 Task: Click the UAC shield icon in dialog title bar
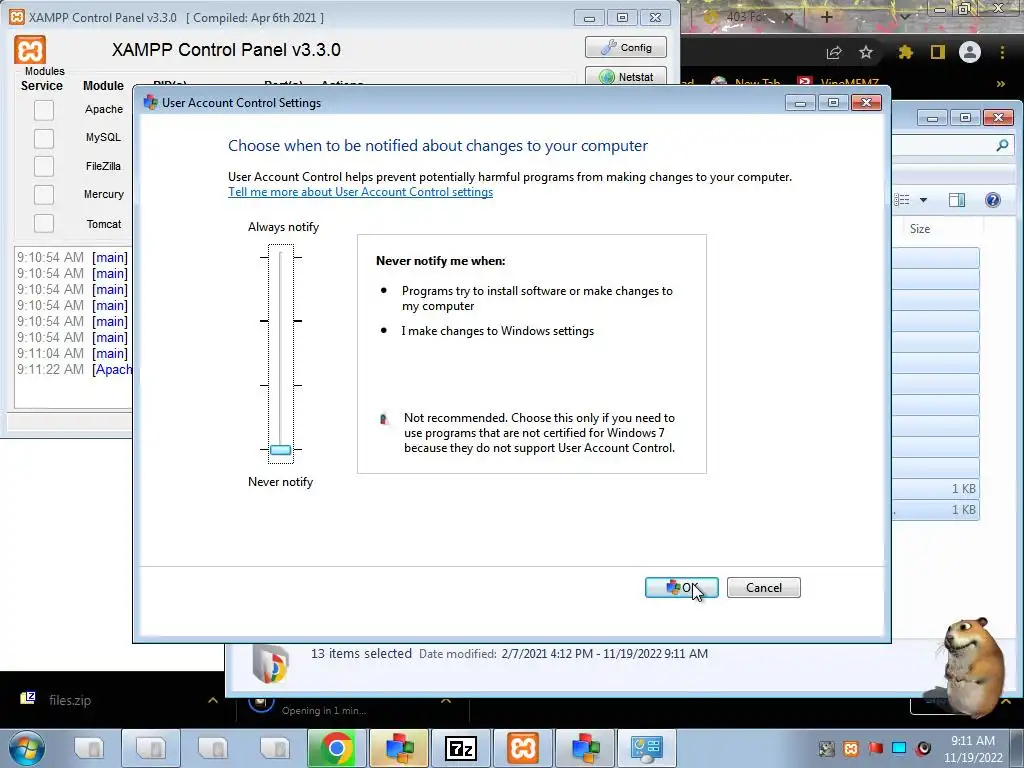(151, 103)
